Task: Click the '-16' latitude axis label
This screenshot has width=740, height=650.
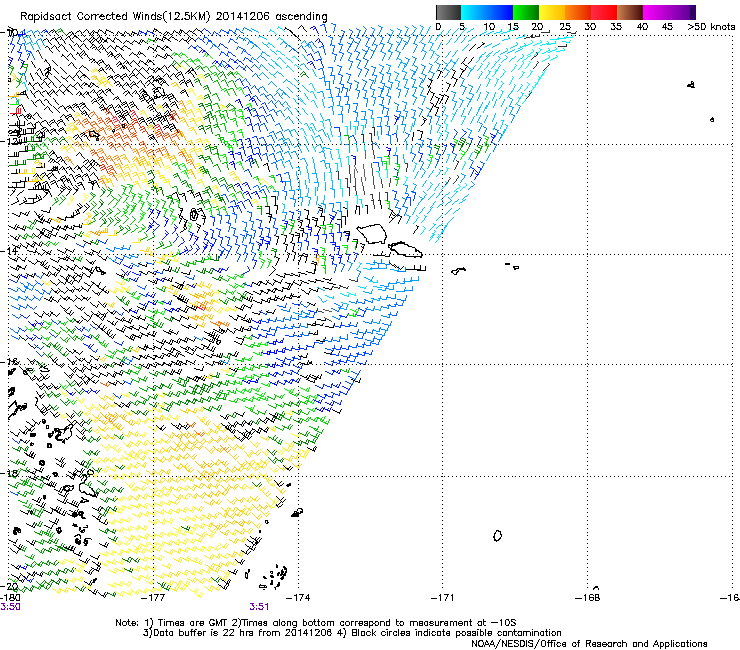Action: (x=9, y=362)
